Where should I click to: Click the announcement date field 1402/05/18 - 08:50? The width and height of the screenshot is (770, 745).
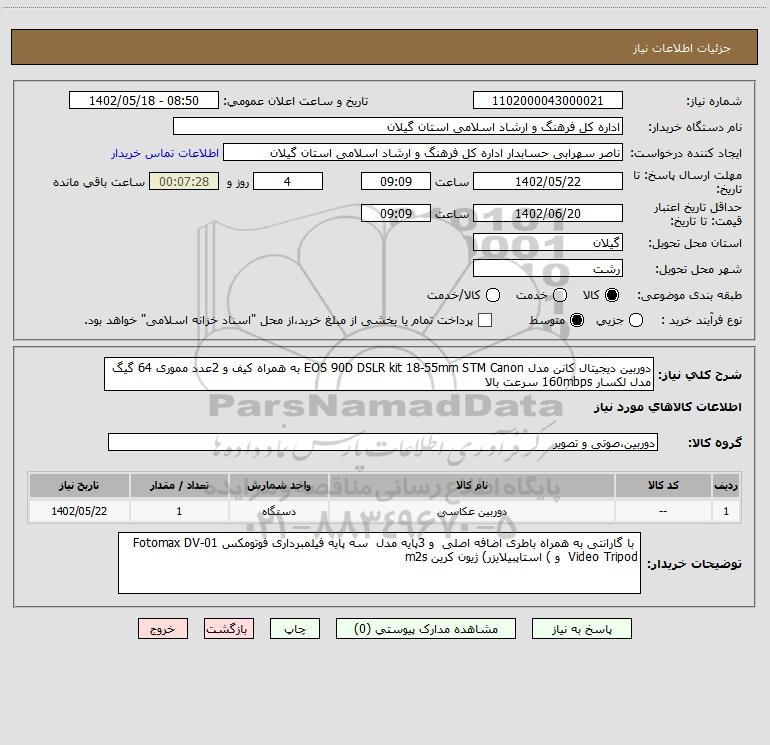144,101
